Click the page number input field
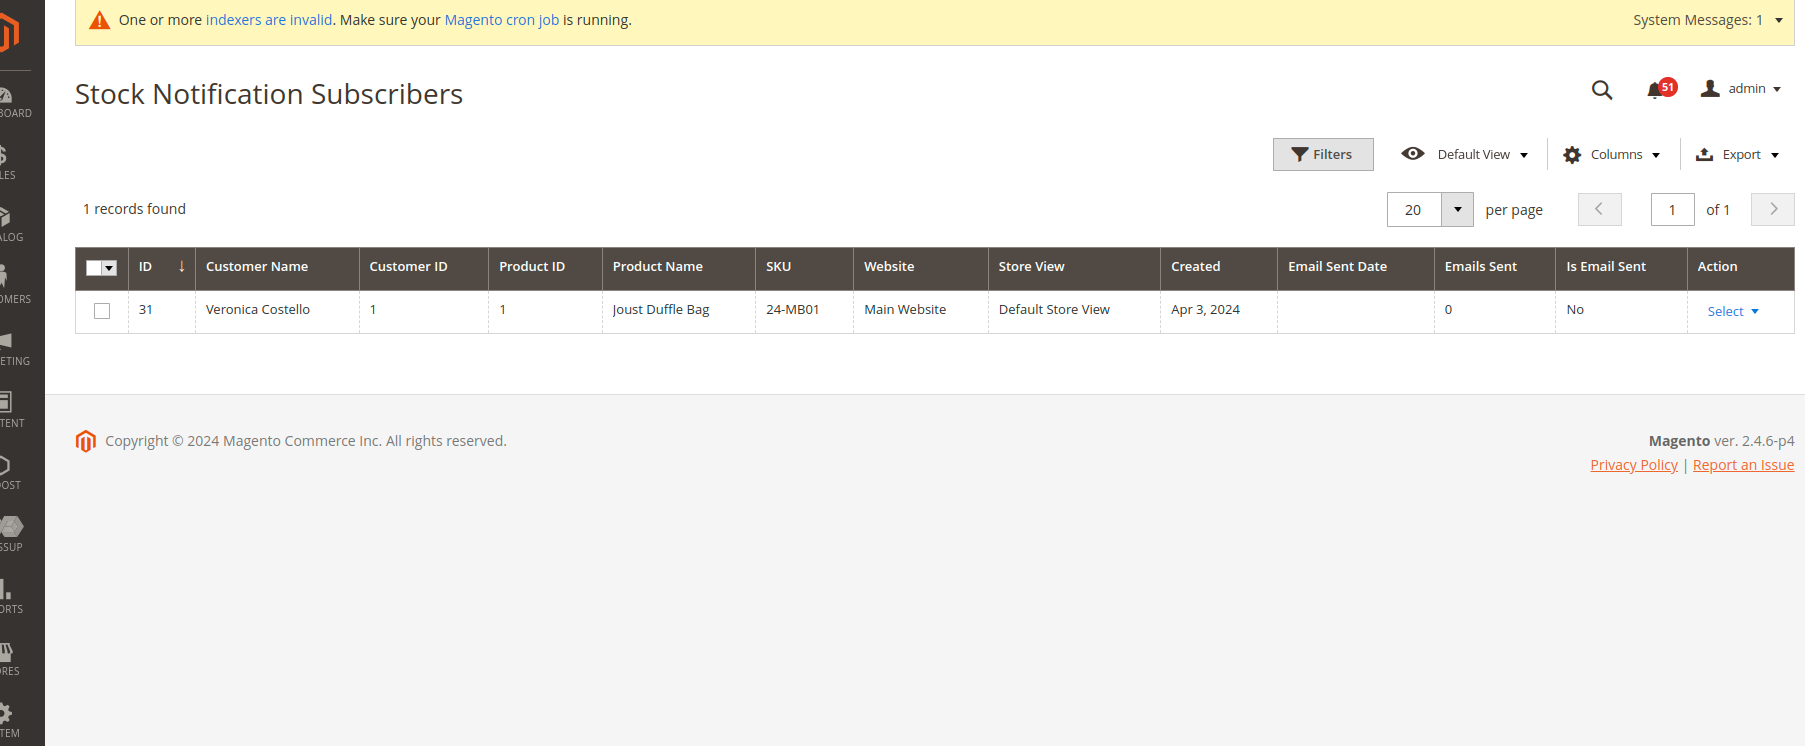 pos(1671,210)
